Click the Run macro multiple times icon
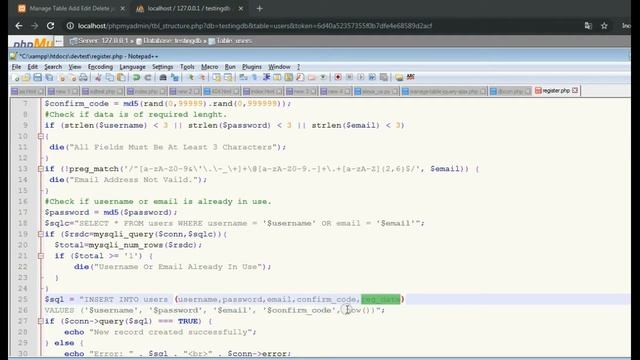The image size is (640, 360). (x=372, y=77)
